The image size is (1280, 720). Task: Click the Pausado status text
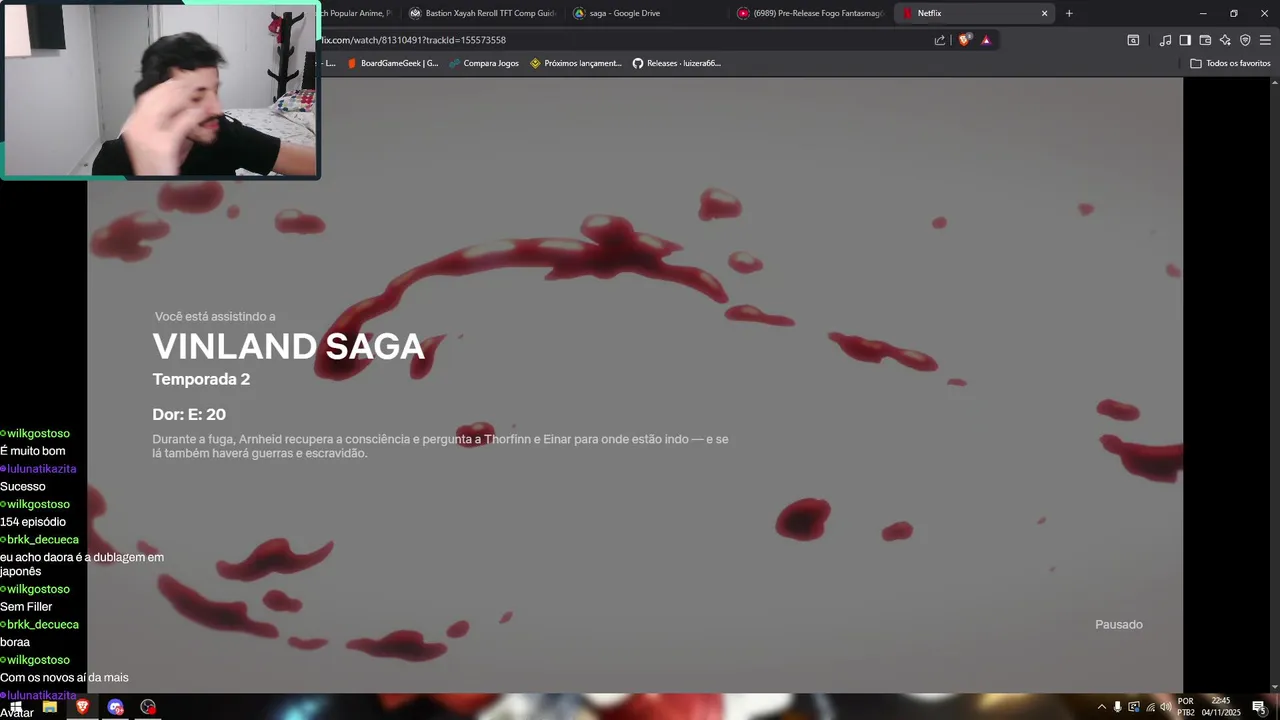[x=1119, y=625]
